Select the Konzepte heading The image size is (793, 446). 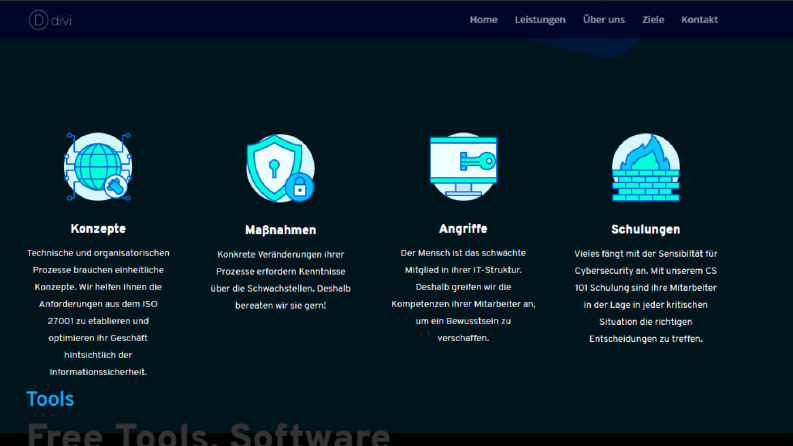pyautogui.click(x=98, y=229)
